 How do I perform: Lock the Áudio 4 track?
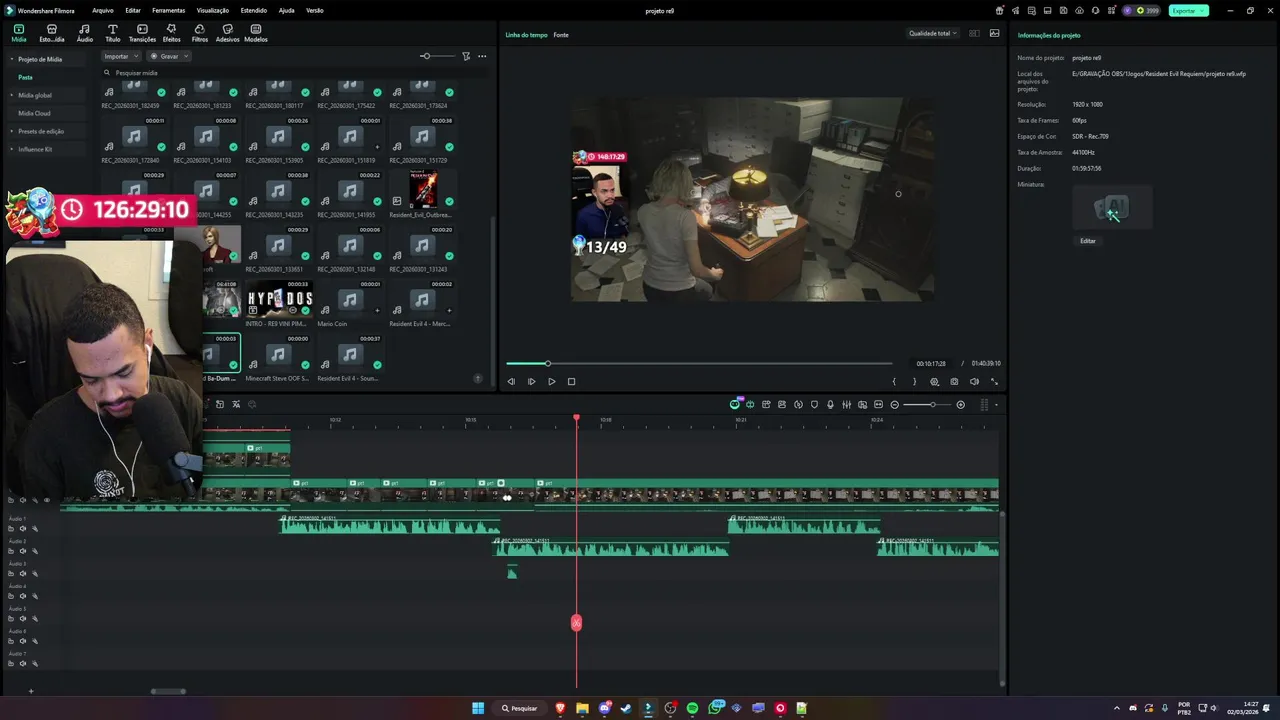point(11,596)
